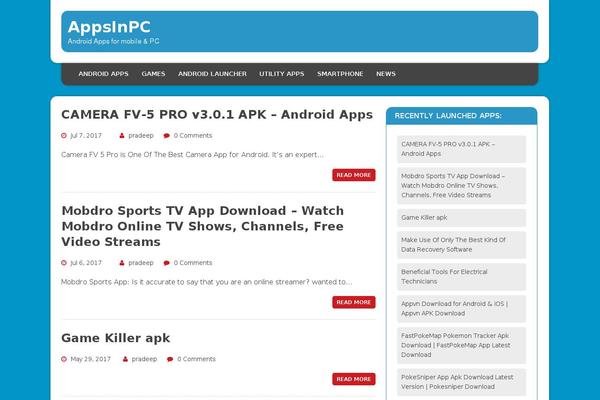The height and width of the screenshot is (400, 600).
Task: Click the Jul 7, 2017 date text
Action: coord(86,136)
